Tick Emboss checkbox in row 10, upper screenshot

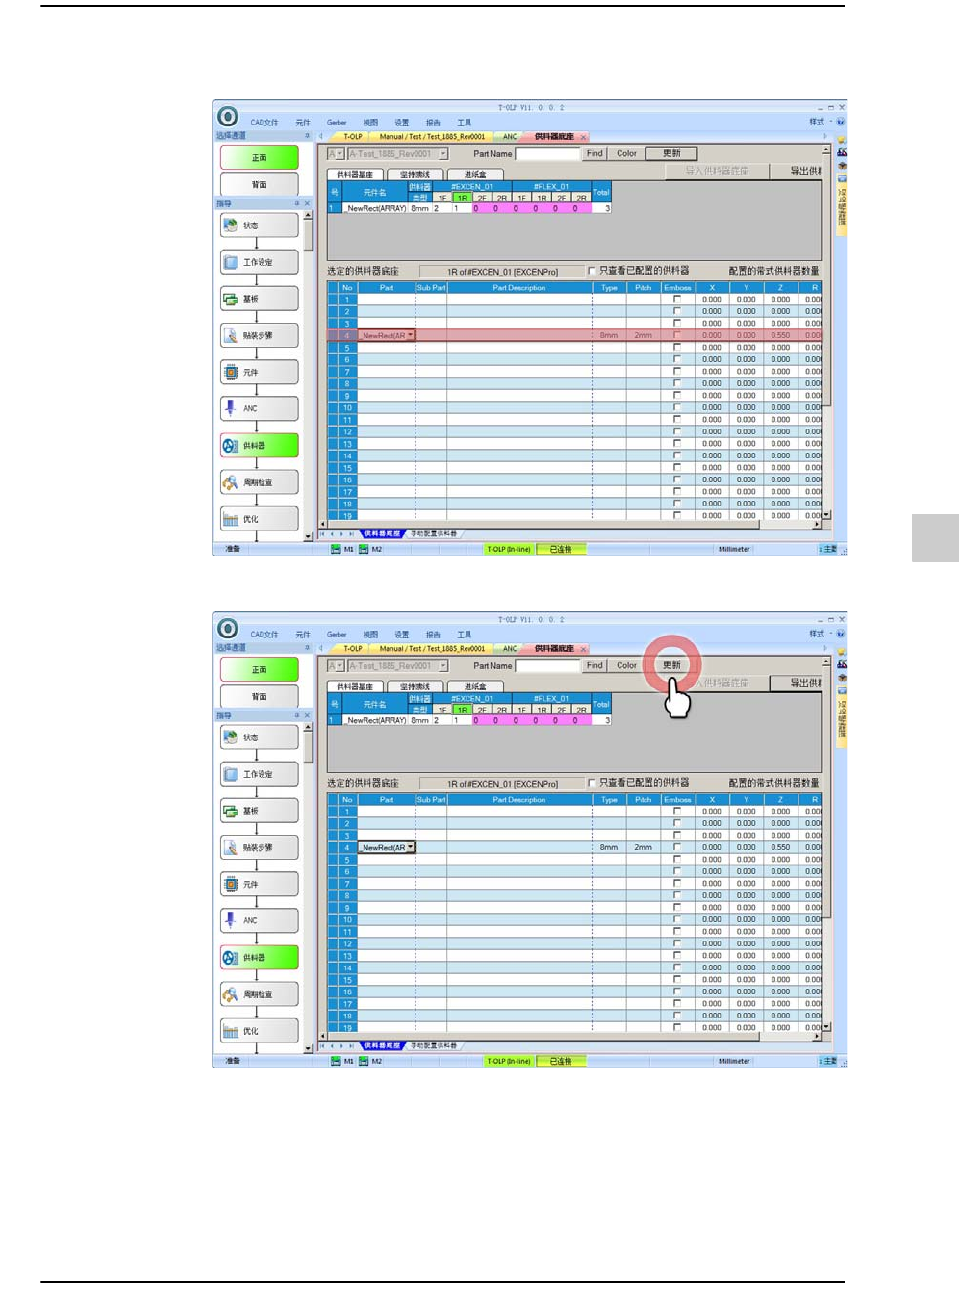coord(677,407)
